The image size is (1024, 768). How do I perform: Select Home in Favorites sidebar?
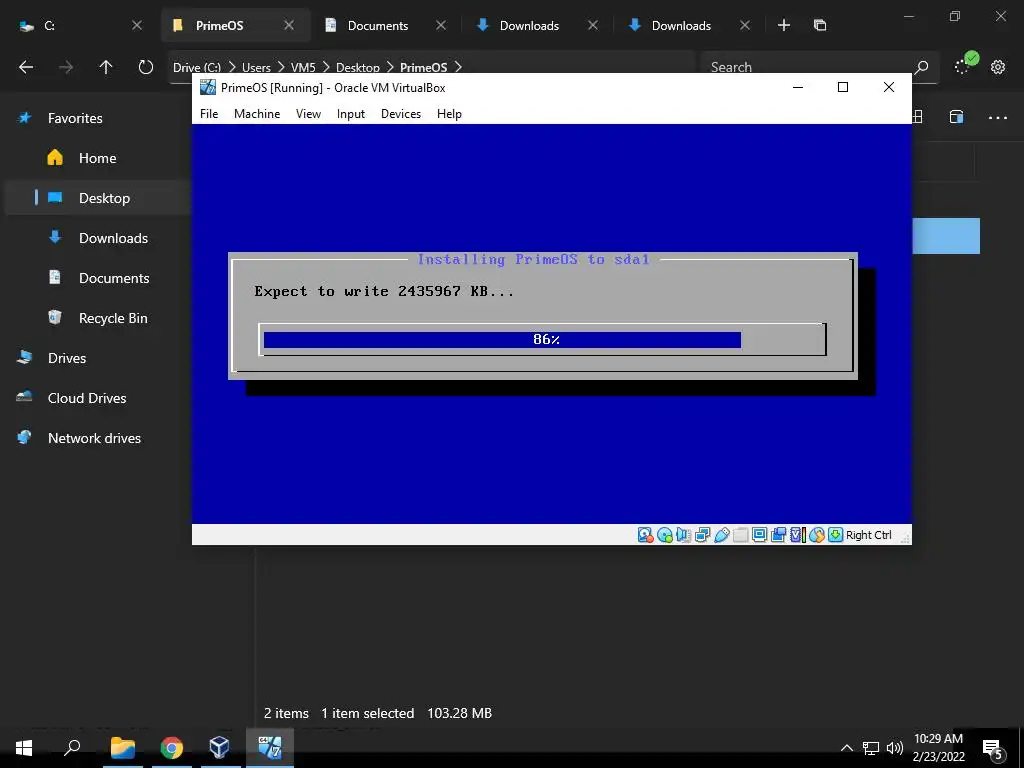tap(98, 158)
